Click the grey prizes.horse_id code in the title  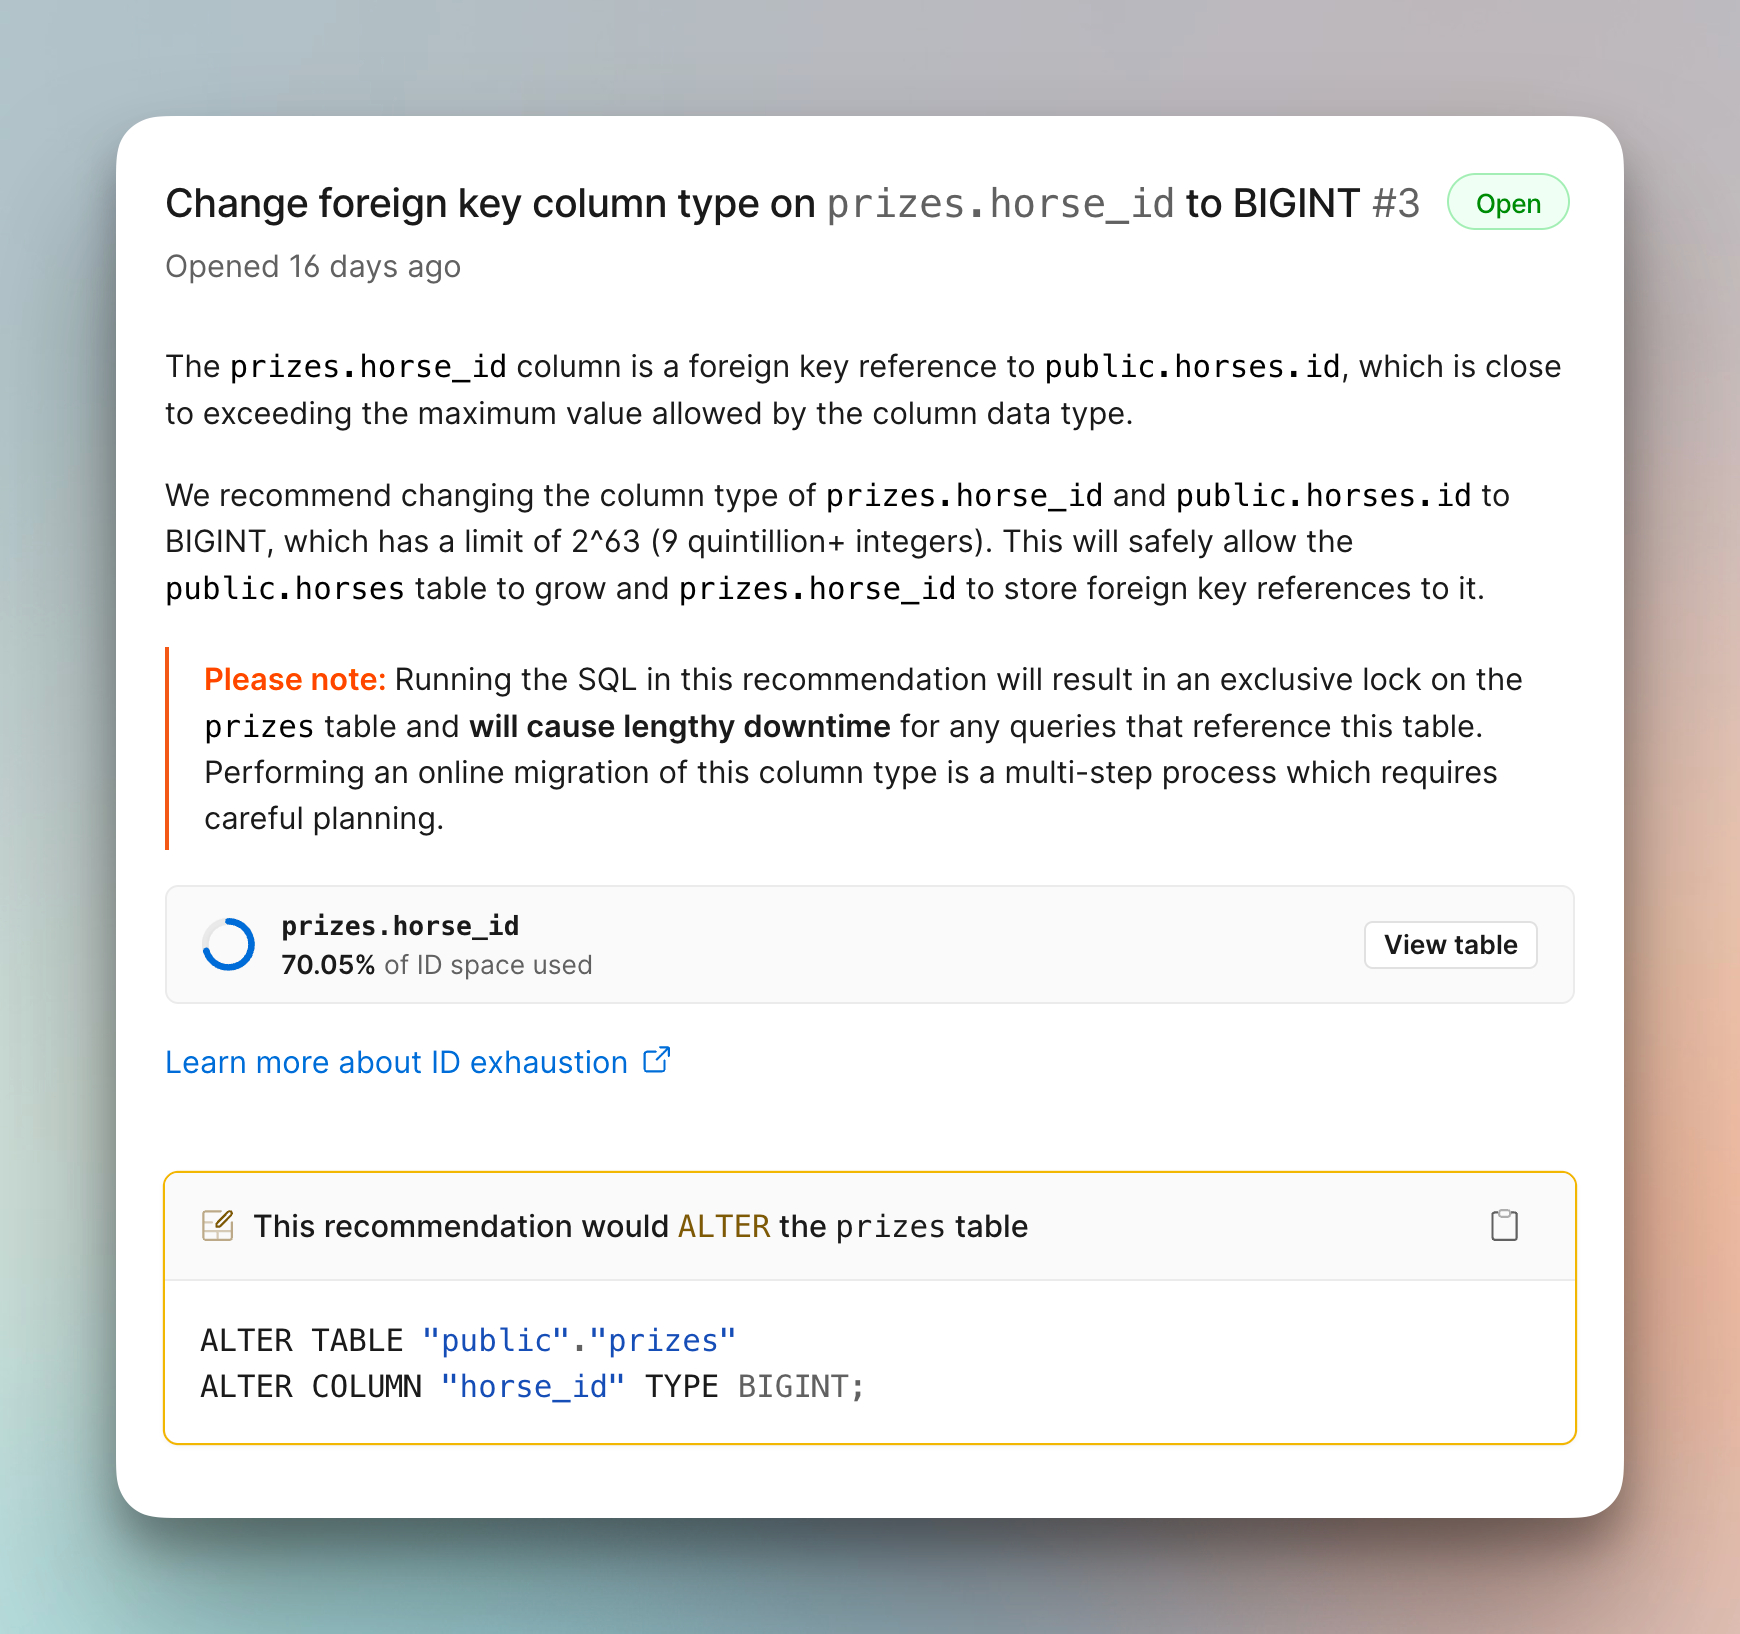(1000, 203)
